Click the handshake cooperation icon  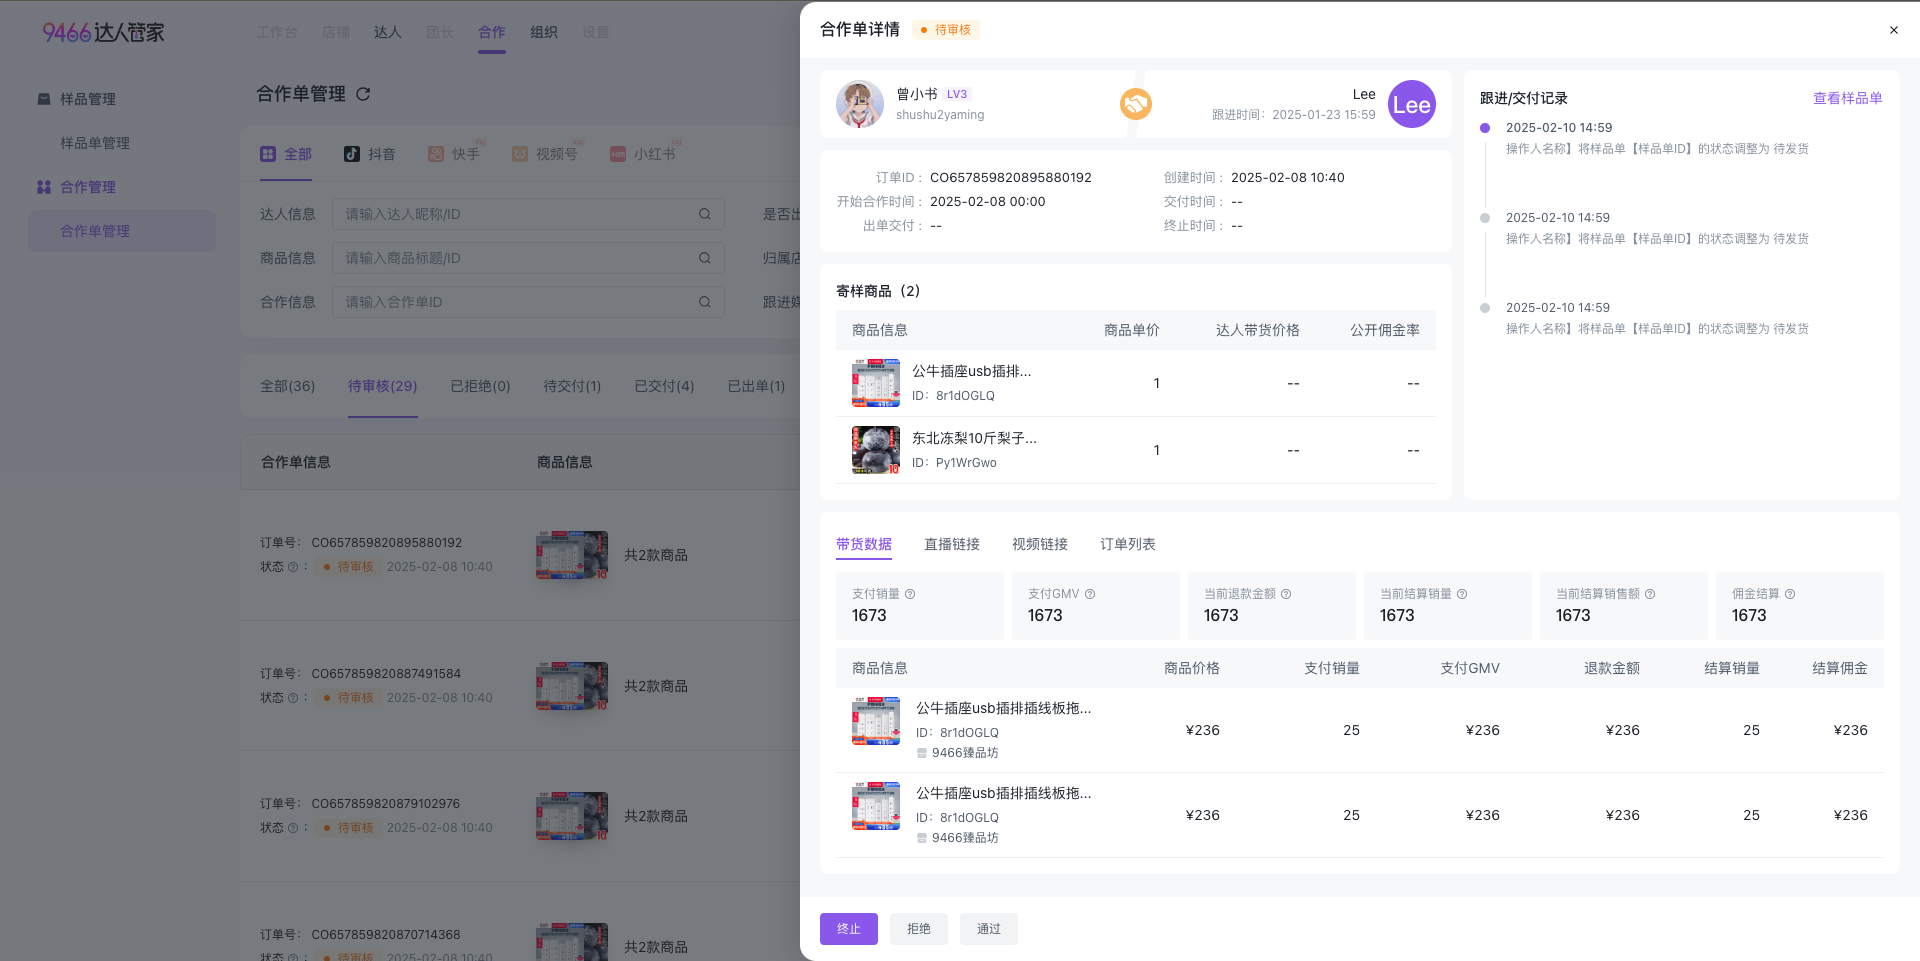[1136, 103]
